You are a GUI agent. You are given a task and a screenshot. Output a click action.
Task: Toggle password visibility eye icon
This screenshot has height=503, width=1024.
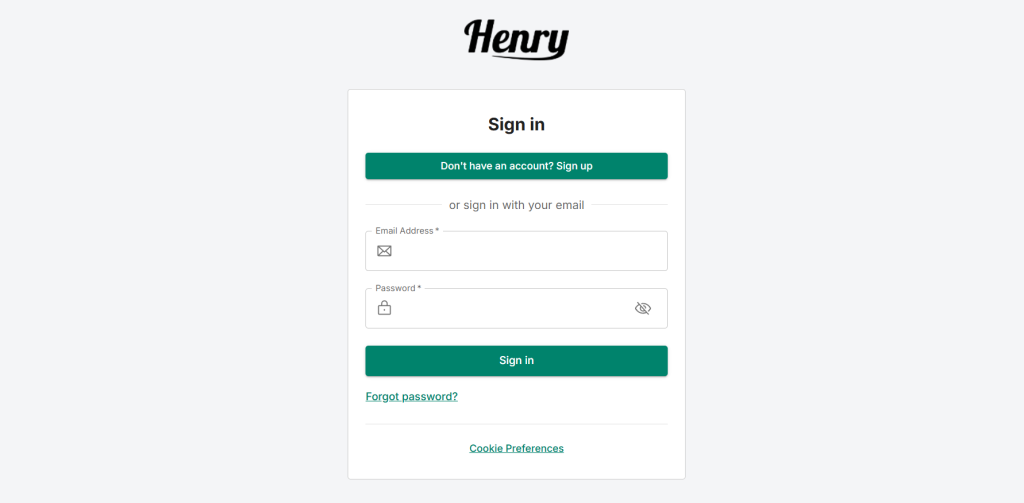tap(643, 308)
